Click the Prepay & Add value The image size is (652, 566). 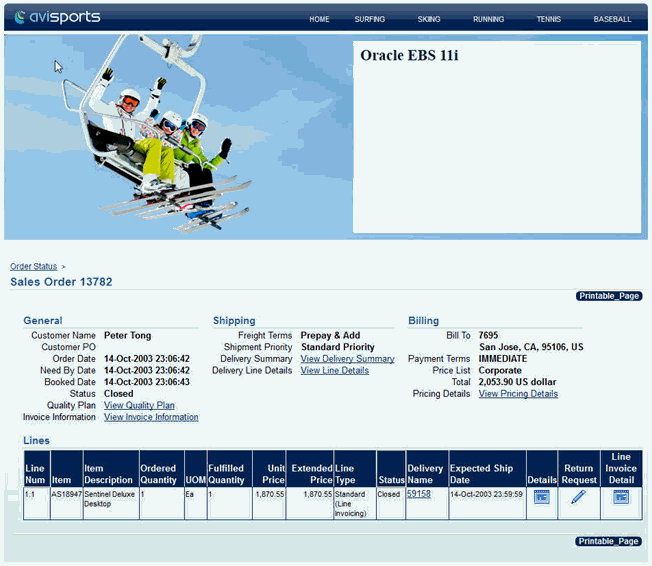click(330, 335)
